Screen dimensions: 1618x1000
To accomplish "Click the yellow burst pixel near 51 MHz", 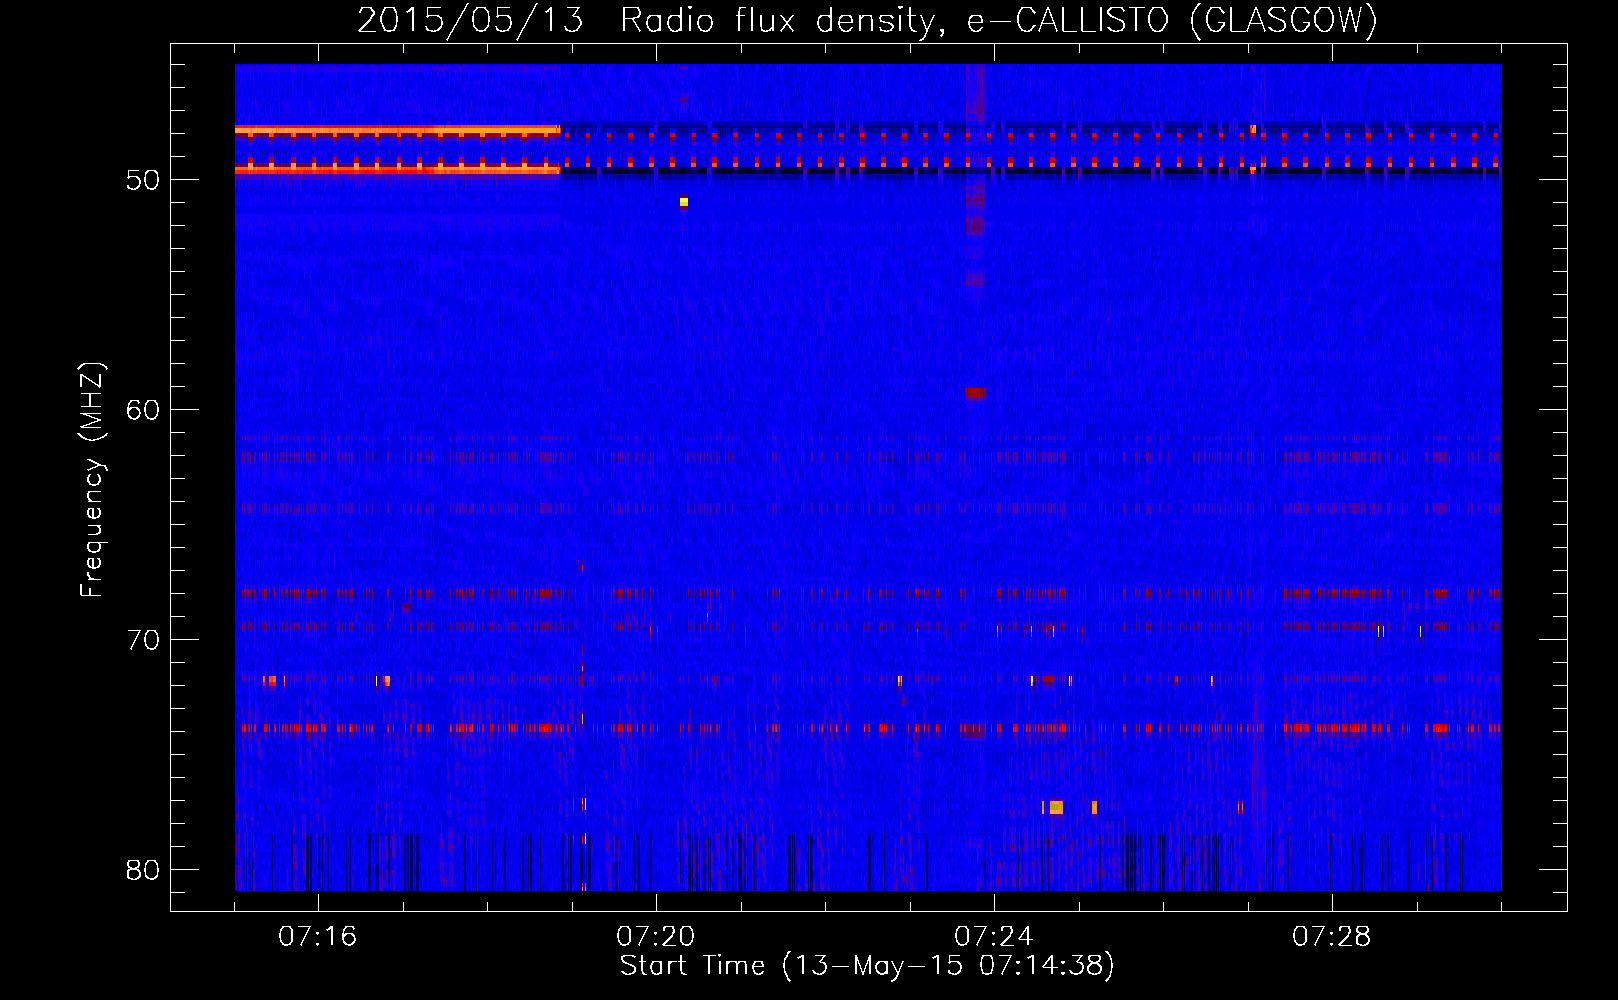I will pos(684,202).
